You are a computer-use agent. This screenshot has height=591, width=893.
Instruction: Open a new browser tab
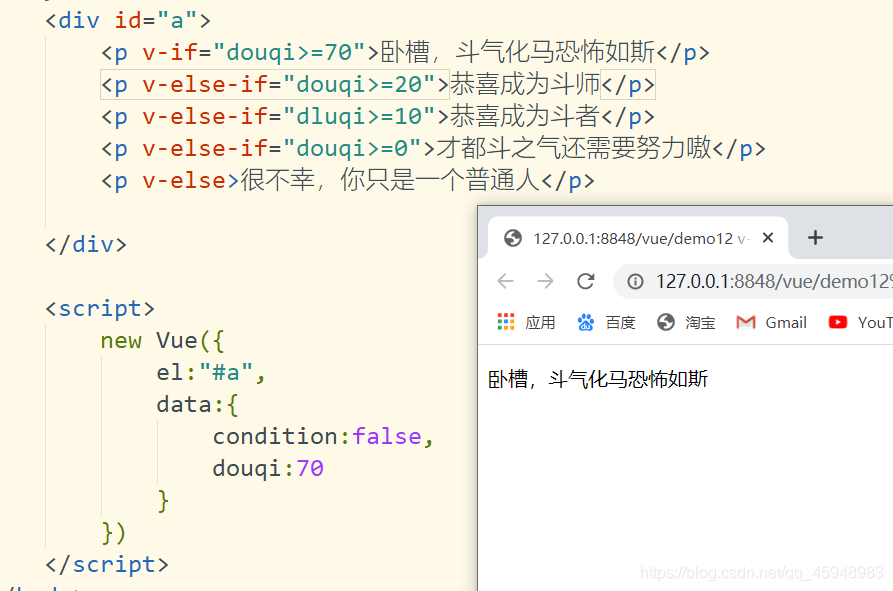tap(815, 237)
